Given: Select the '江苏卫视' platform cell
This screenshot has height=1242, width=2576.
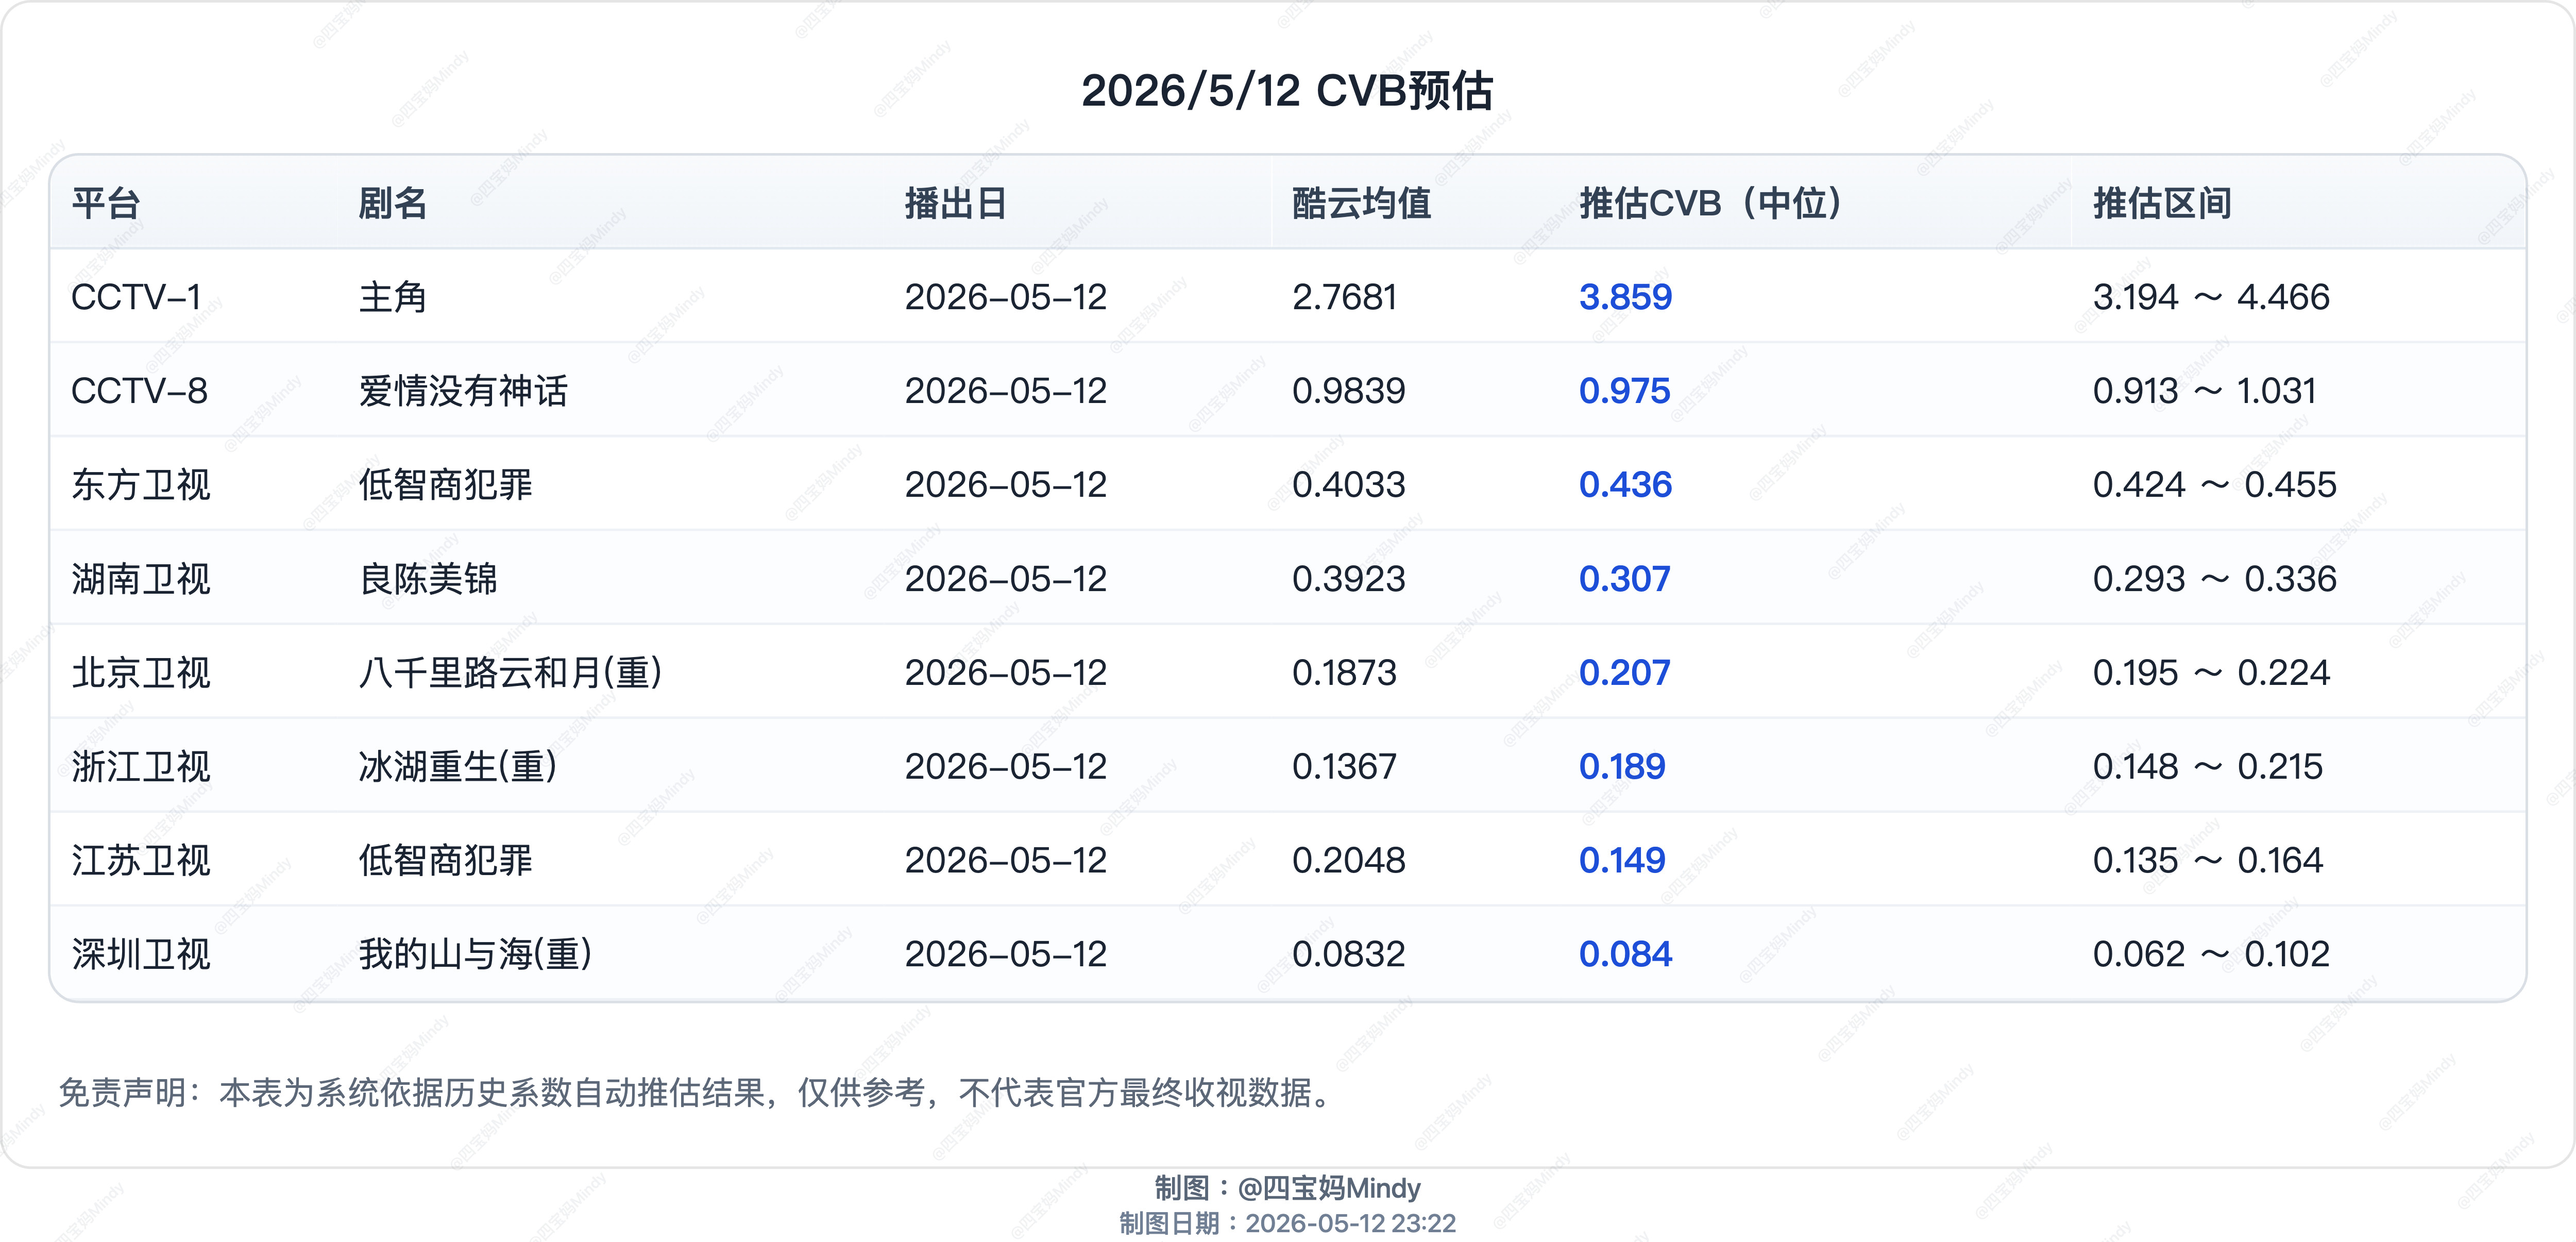Looking at the screenshot, I should [141, 861].
